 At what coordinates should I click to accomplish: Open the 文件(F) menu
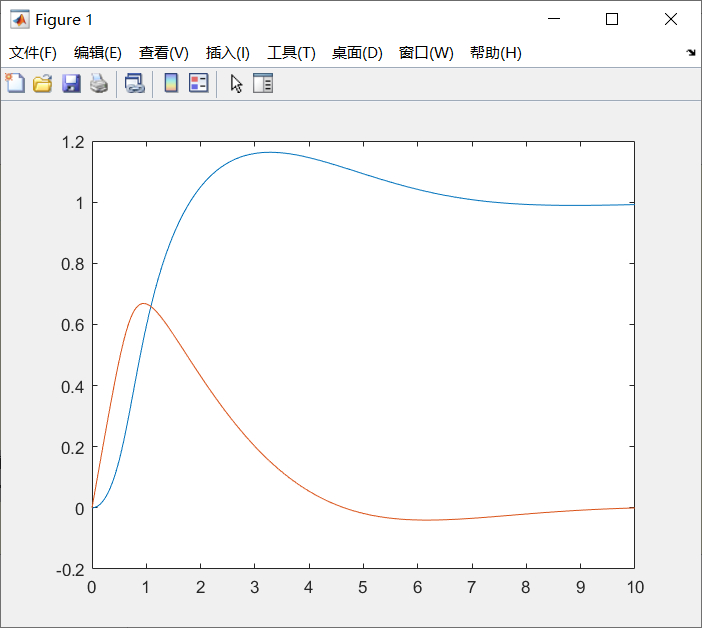pos(33,53)
